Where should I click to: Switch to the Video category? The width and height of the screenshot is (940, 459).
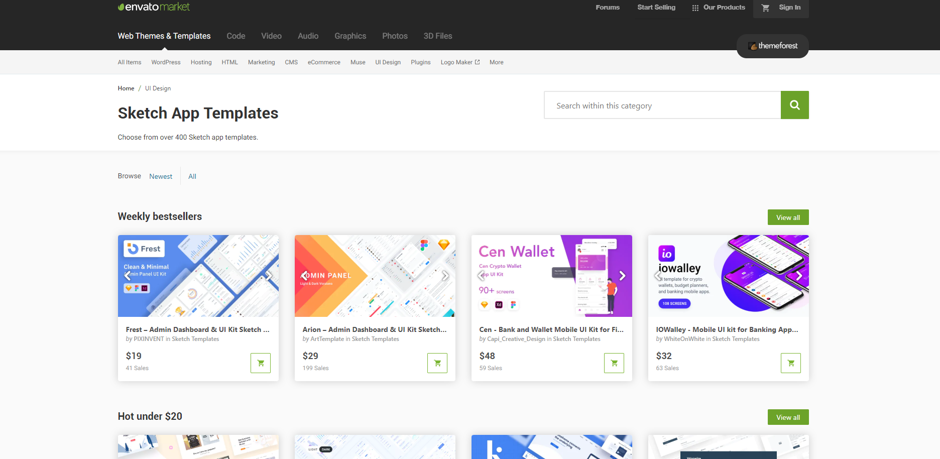[271, 36]
